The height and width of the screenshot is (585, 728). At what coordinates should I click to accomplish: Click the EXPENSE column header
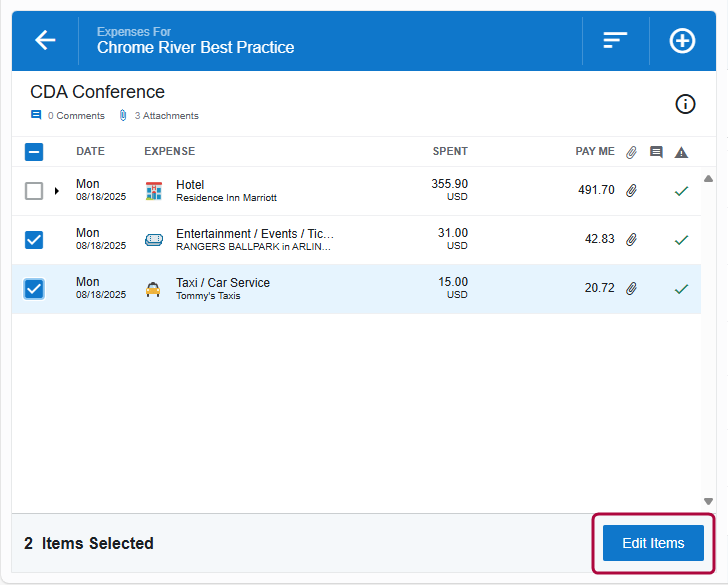169,152
